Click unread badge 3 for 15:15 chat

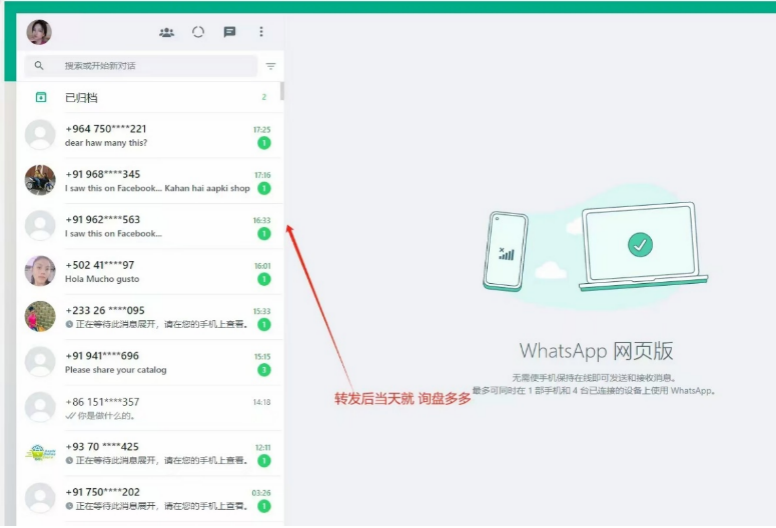tap(264, 370)
